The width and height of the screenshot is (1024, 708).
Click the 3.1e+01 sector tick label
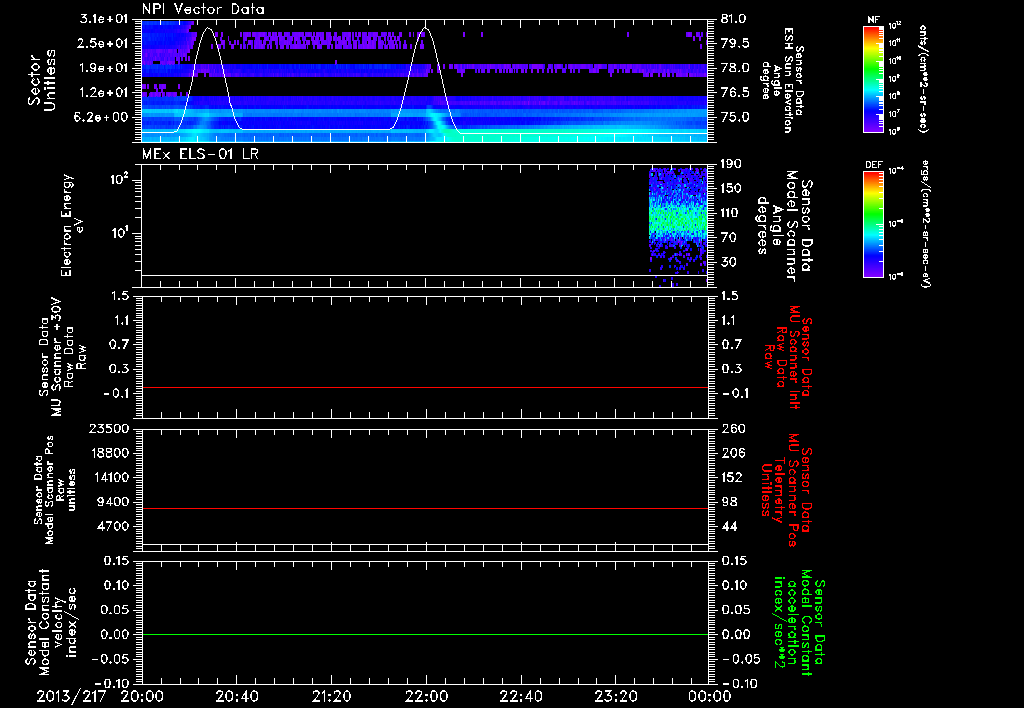coord(103,19)
